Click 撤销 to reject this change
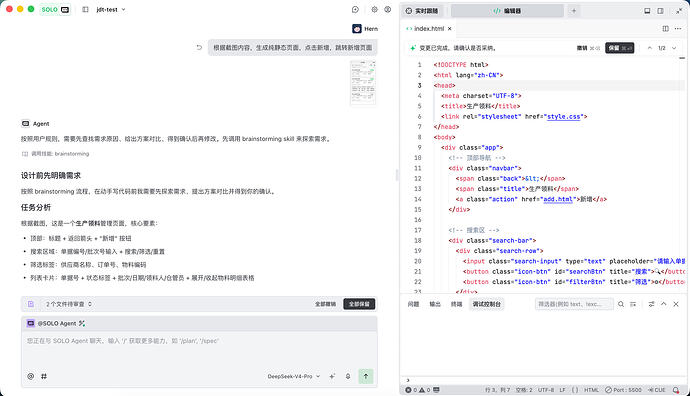This screenshot has width=690, height=396. (x=588, y=48)
